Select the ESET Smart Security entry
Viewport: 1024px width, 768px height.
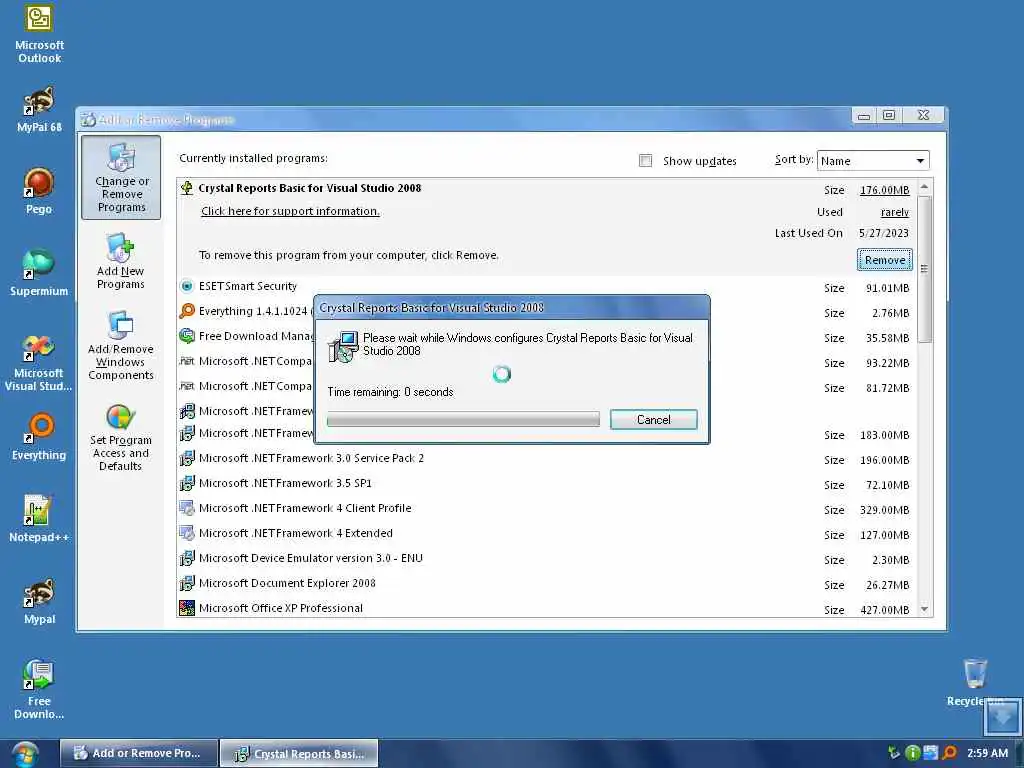[248, 286]
